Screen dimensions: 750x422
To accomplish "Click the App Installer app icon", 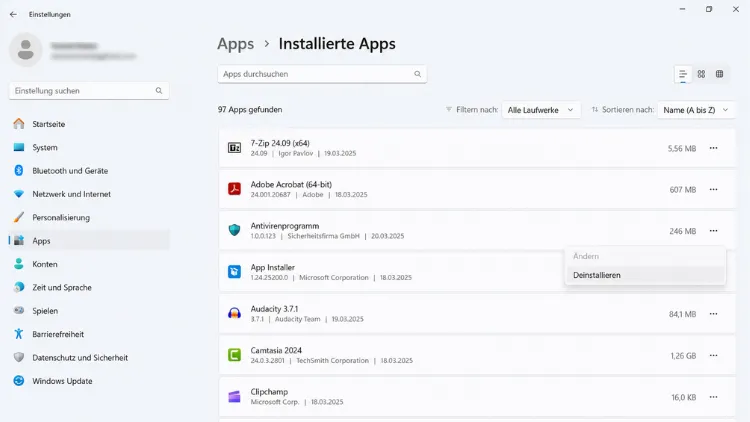I will [234, 272].
